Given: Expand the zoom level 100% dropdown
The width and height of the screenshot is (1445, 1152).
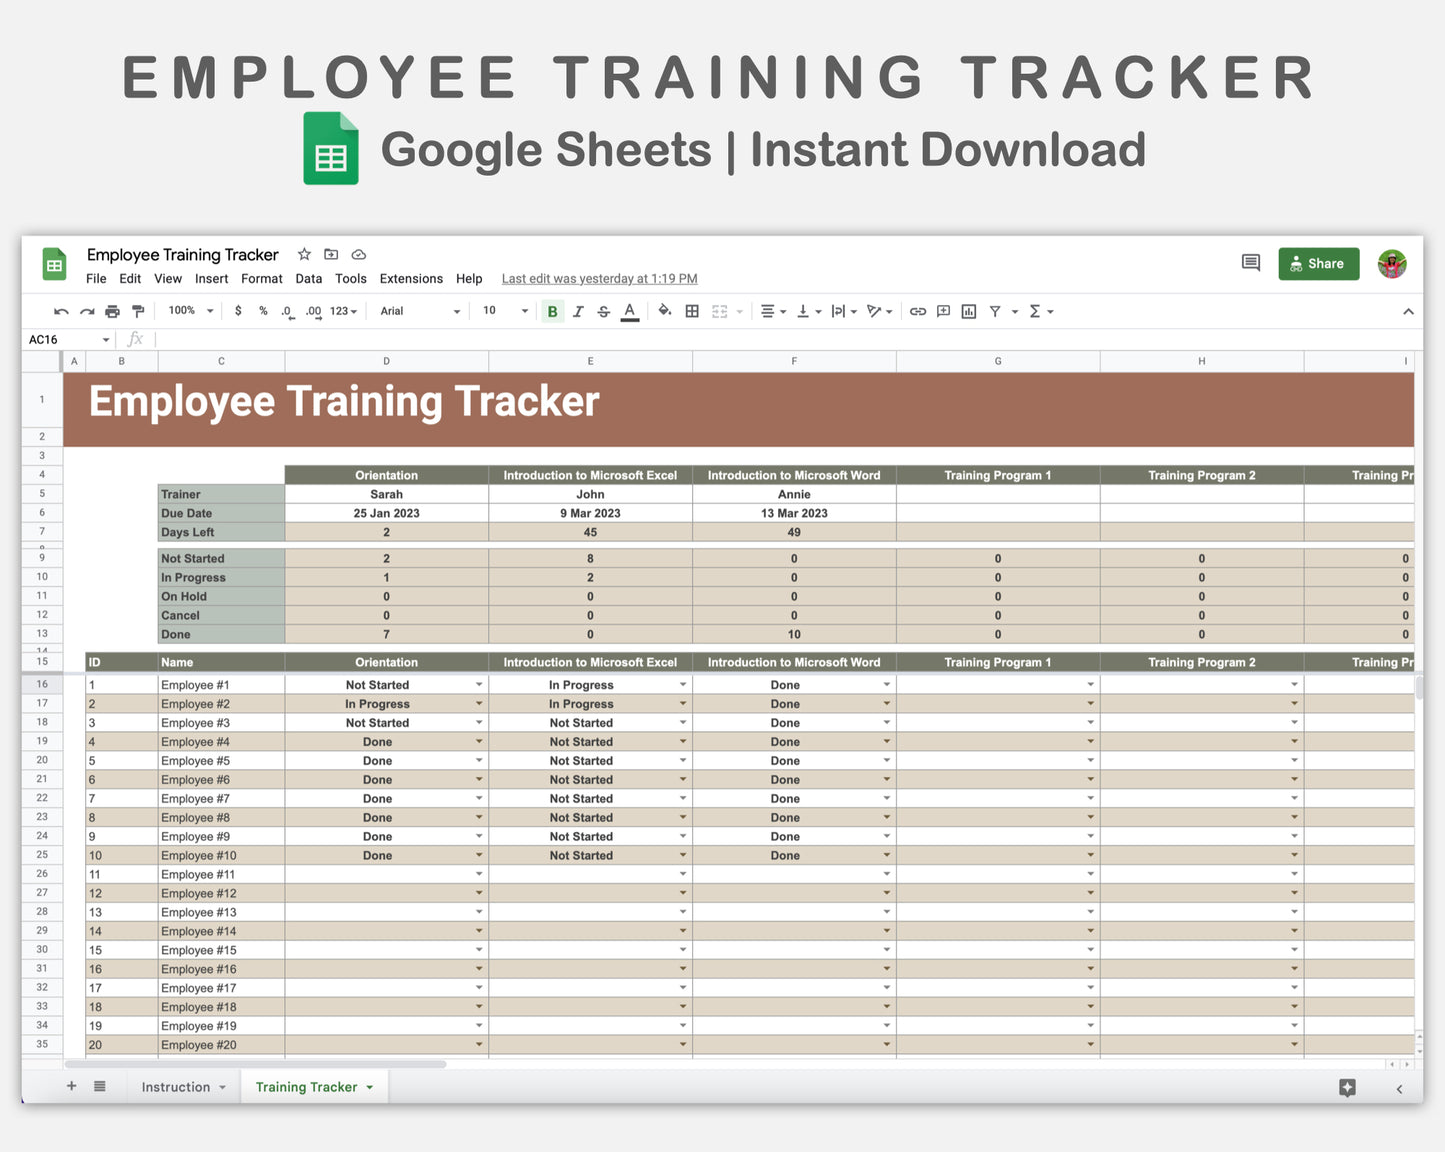Looking at the screenshot, I should [x=190, y=311].
